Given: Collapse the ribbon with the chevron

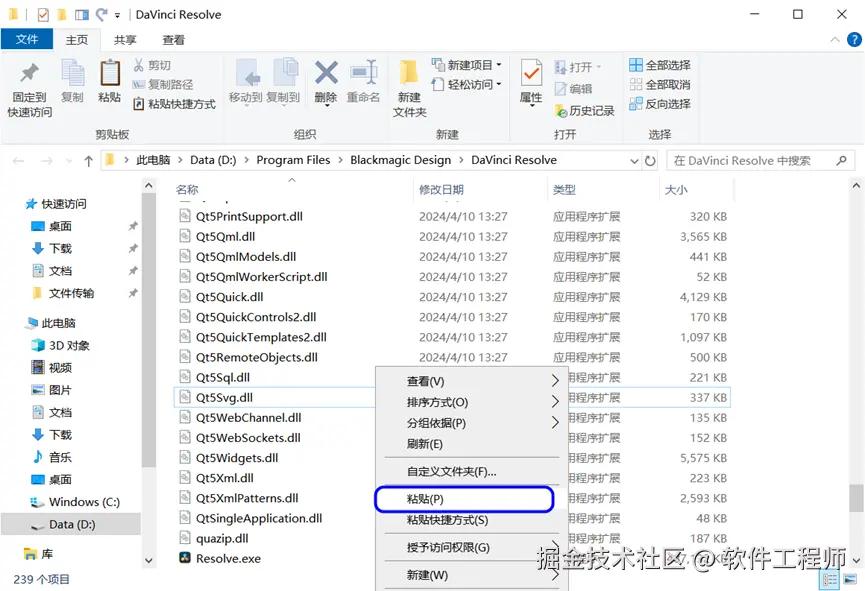Looking at the screenshot, I should coord(835,40).
